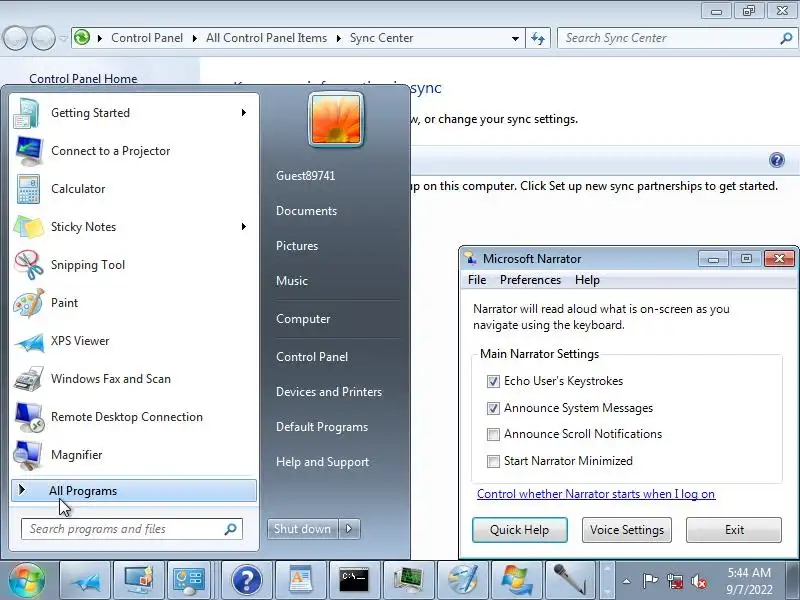Open Default Programs in Start menu
This screenshot has width=800, height=600.
tap(321, 427)
